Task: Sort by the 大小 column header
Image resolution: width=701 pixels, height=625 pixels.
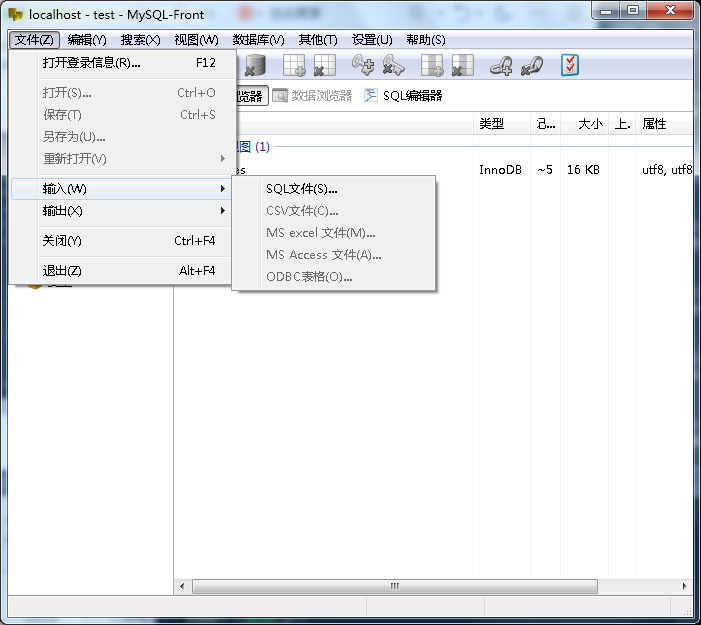Action: point(584,123)
